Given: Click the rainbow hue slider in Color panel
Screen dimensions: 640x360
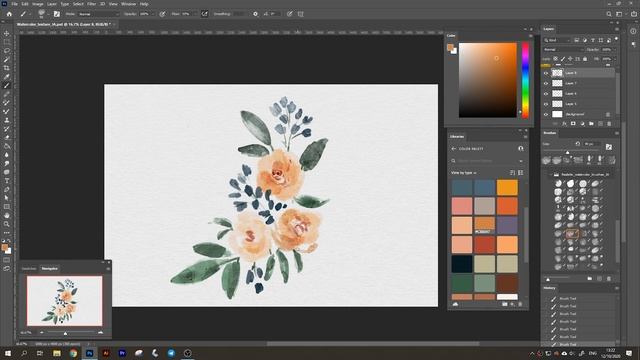Looking at the screenshot, I should [525, 80].
